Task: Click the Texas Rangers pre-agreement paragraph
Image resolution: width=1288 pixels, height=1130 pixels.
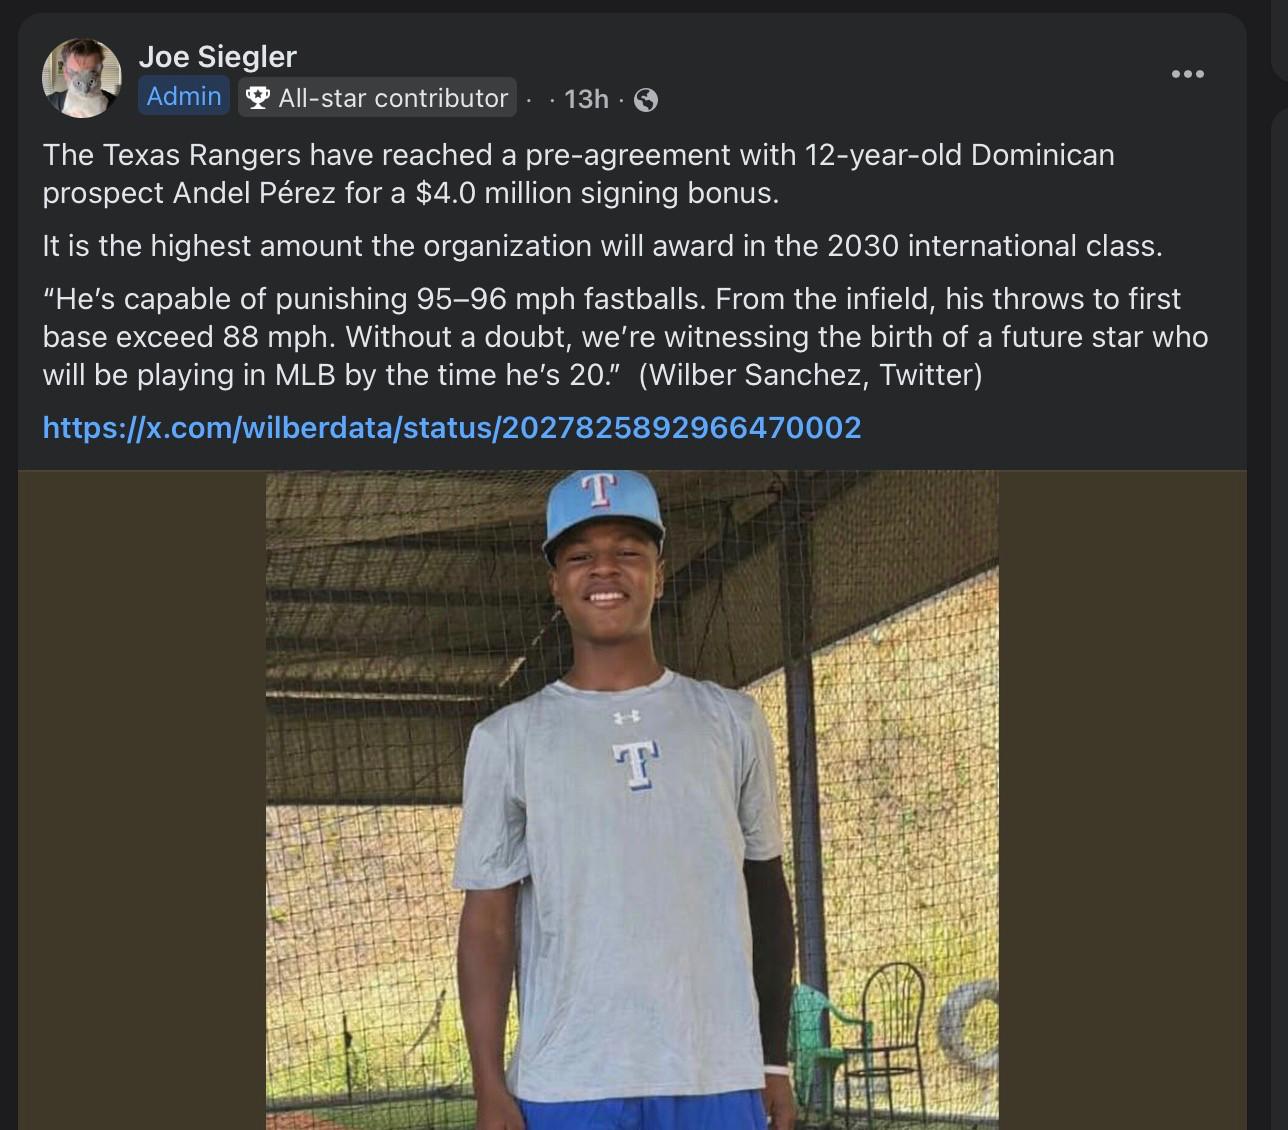Action: tap(578, 173)
